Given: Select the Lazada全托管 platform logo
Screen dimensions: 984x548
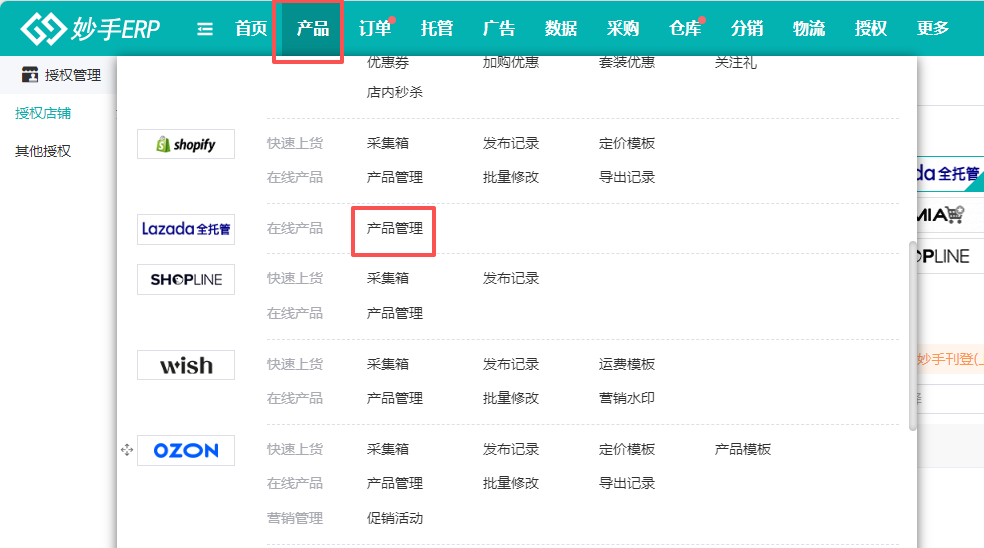Looking at the screenshot, I should (186, 229).
